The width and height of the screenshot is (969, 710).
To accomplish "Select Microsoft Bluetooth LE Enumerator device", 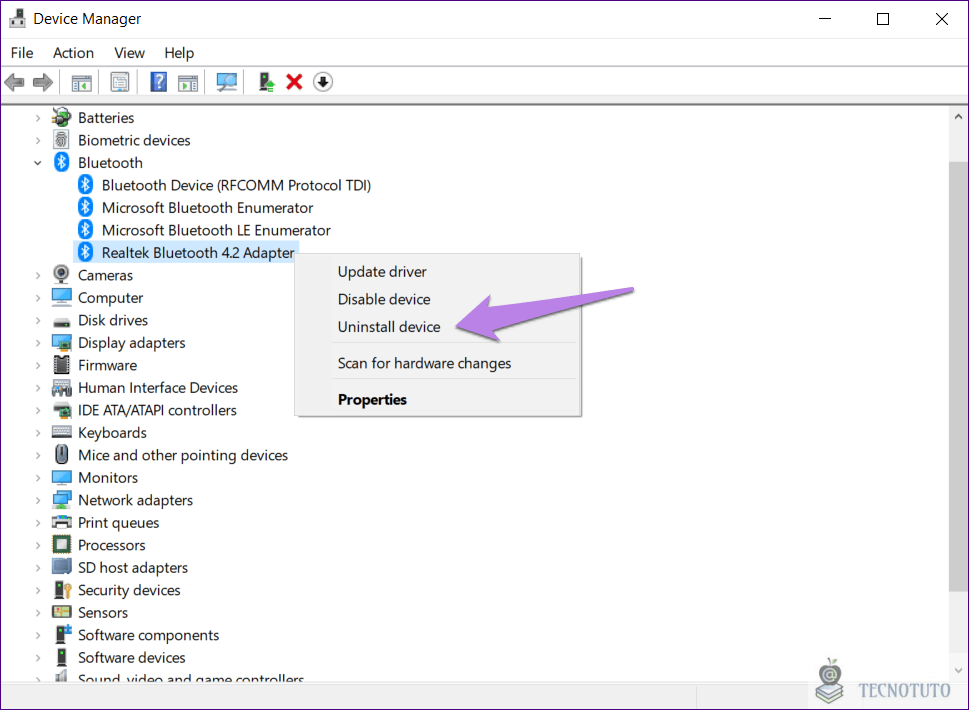I will pyautogui.click(x=216, y=230).
